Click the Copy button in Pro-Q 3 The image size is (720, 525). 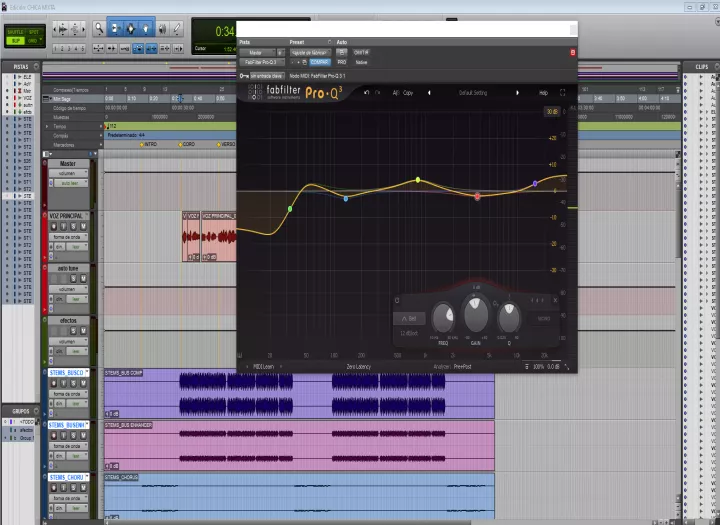coord(408,93)
